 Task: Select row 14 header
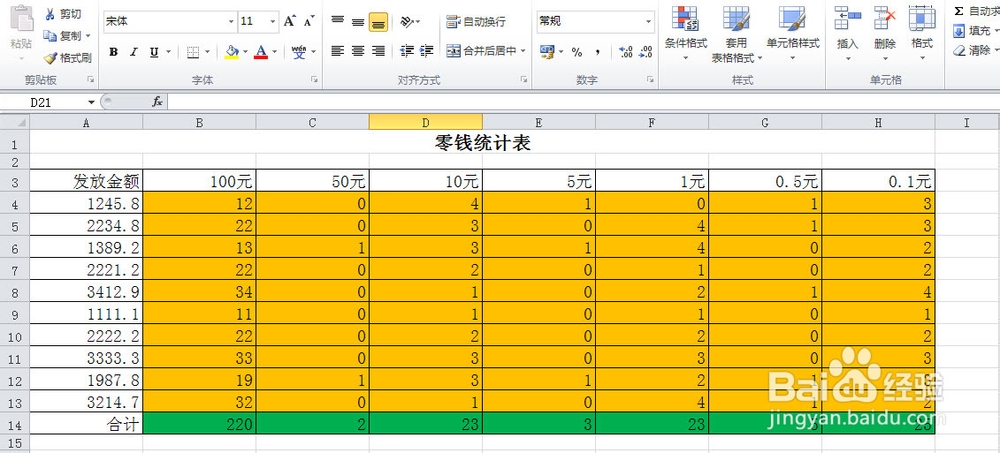[x=15, y=424]
